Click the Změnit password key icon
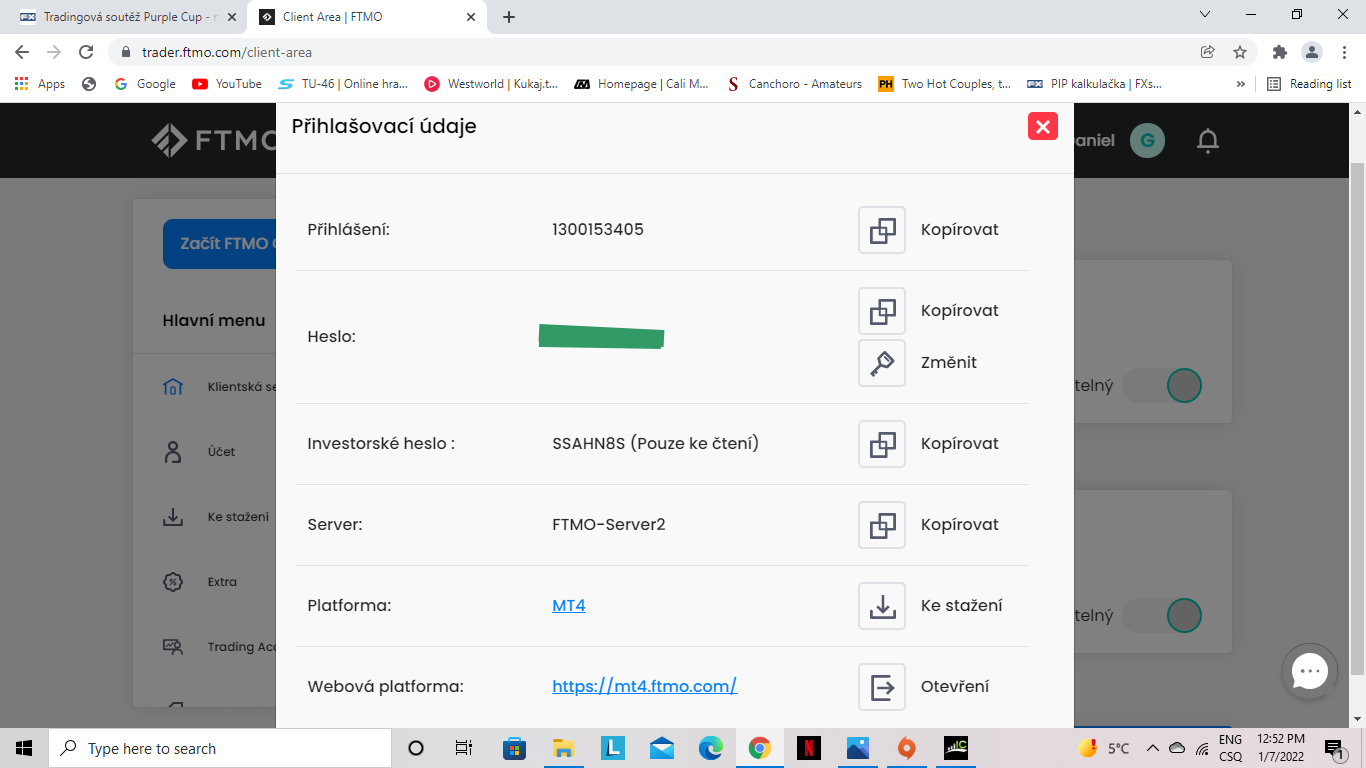The width and height of the screenshot is (1366, 768). coord(882,363)
